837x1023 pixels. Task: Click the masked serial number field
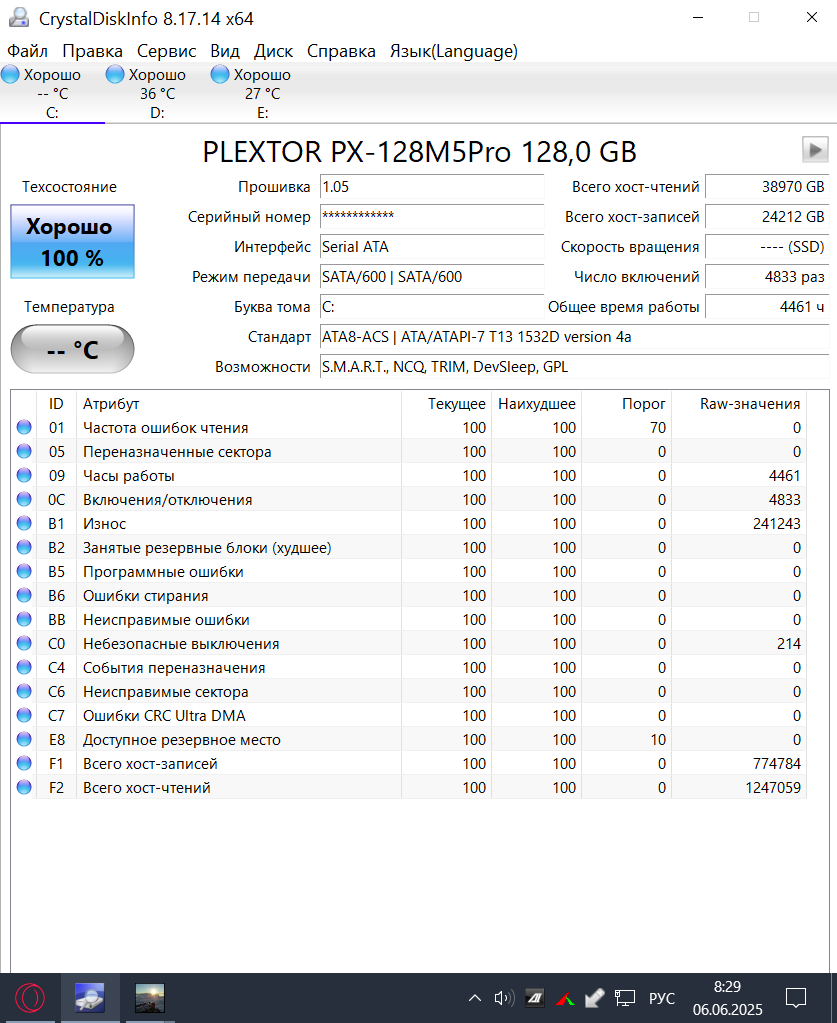click(x=432, y=217)
